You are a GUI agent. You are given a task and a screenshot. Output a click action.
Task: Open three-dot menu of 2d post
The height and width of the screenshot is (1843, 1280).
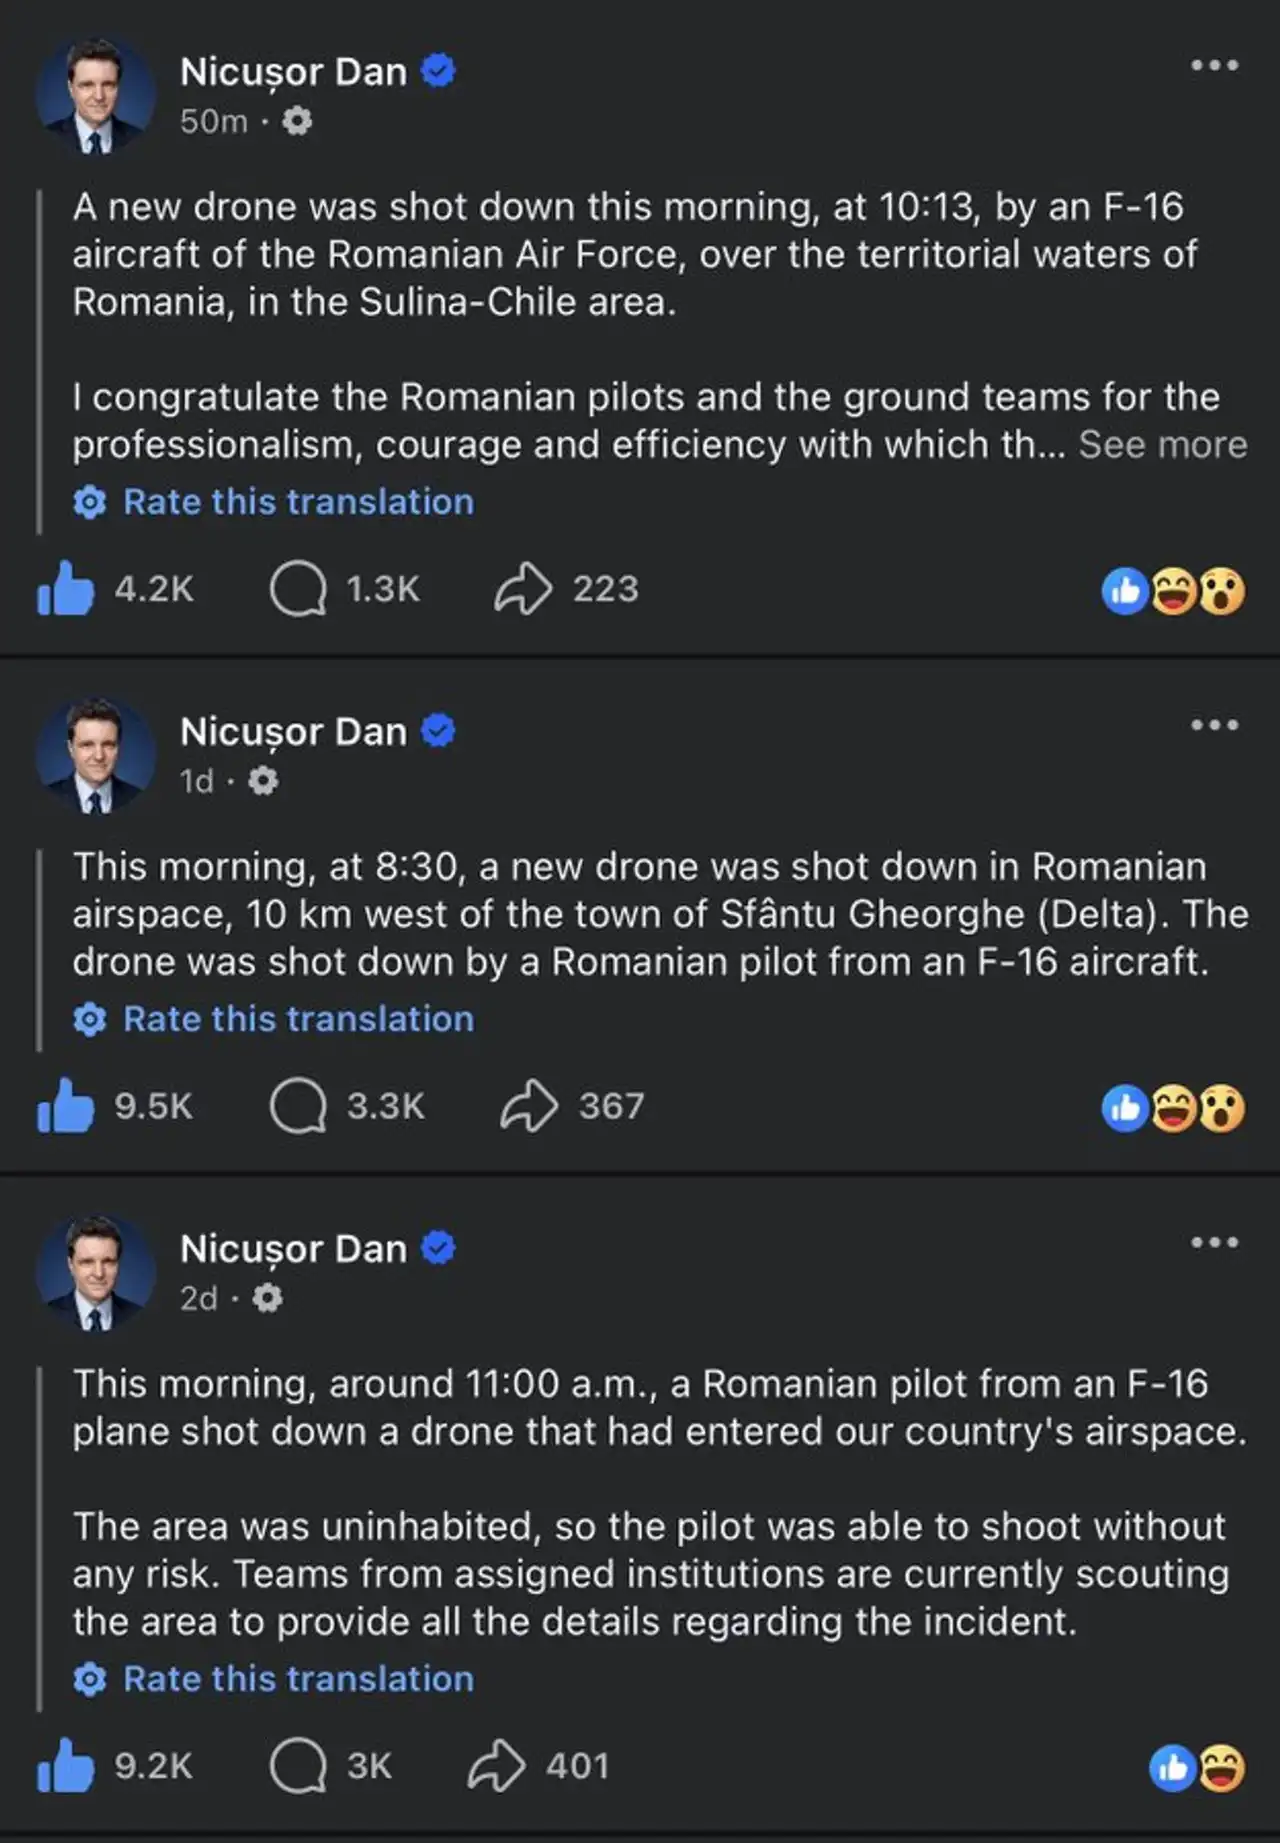(1215, 1243)
